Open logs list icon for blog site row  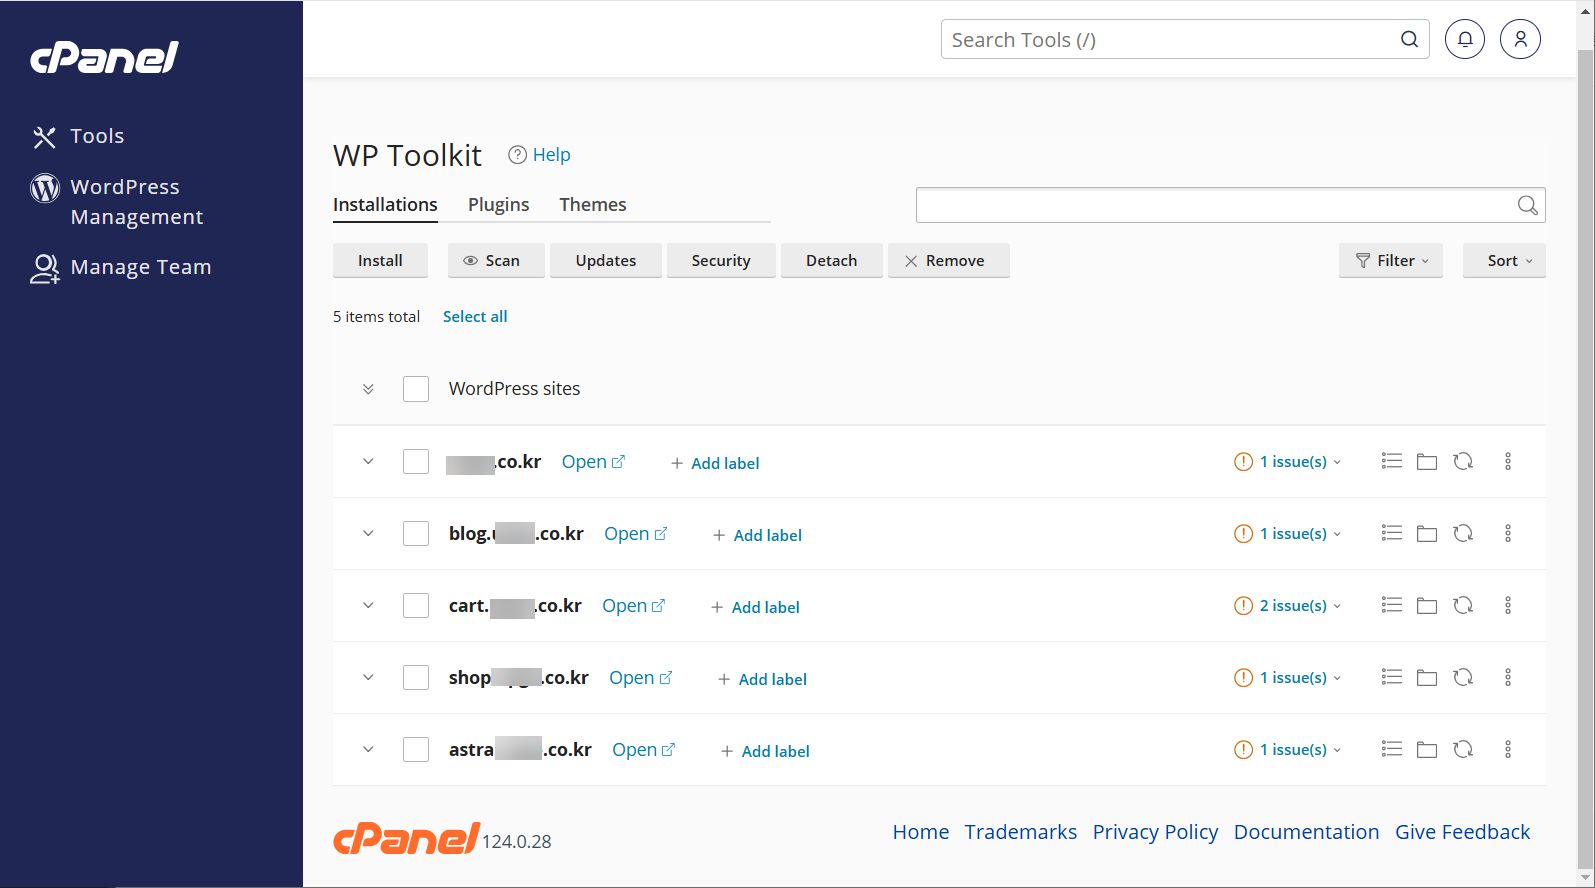tap(1391, 533)
